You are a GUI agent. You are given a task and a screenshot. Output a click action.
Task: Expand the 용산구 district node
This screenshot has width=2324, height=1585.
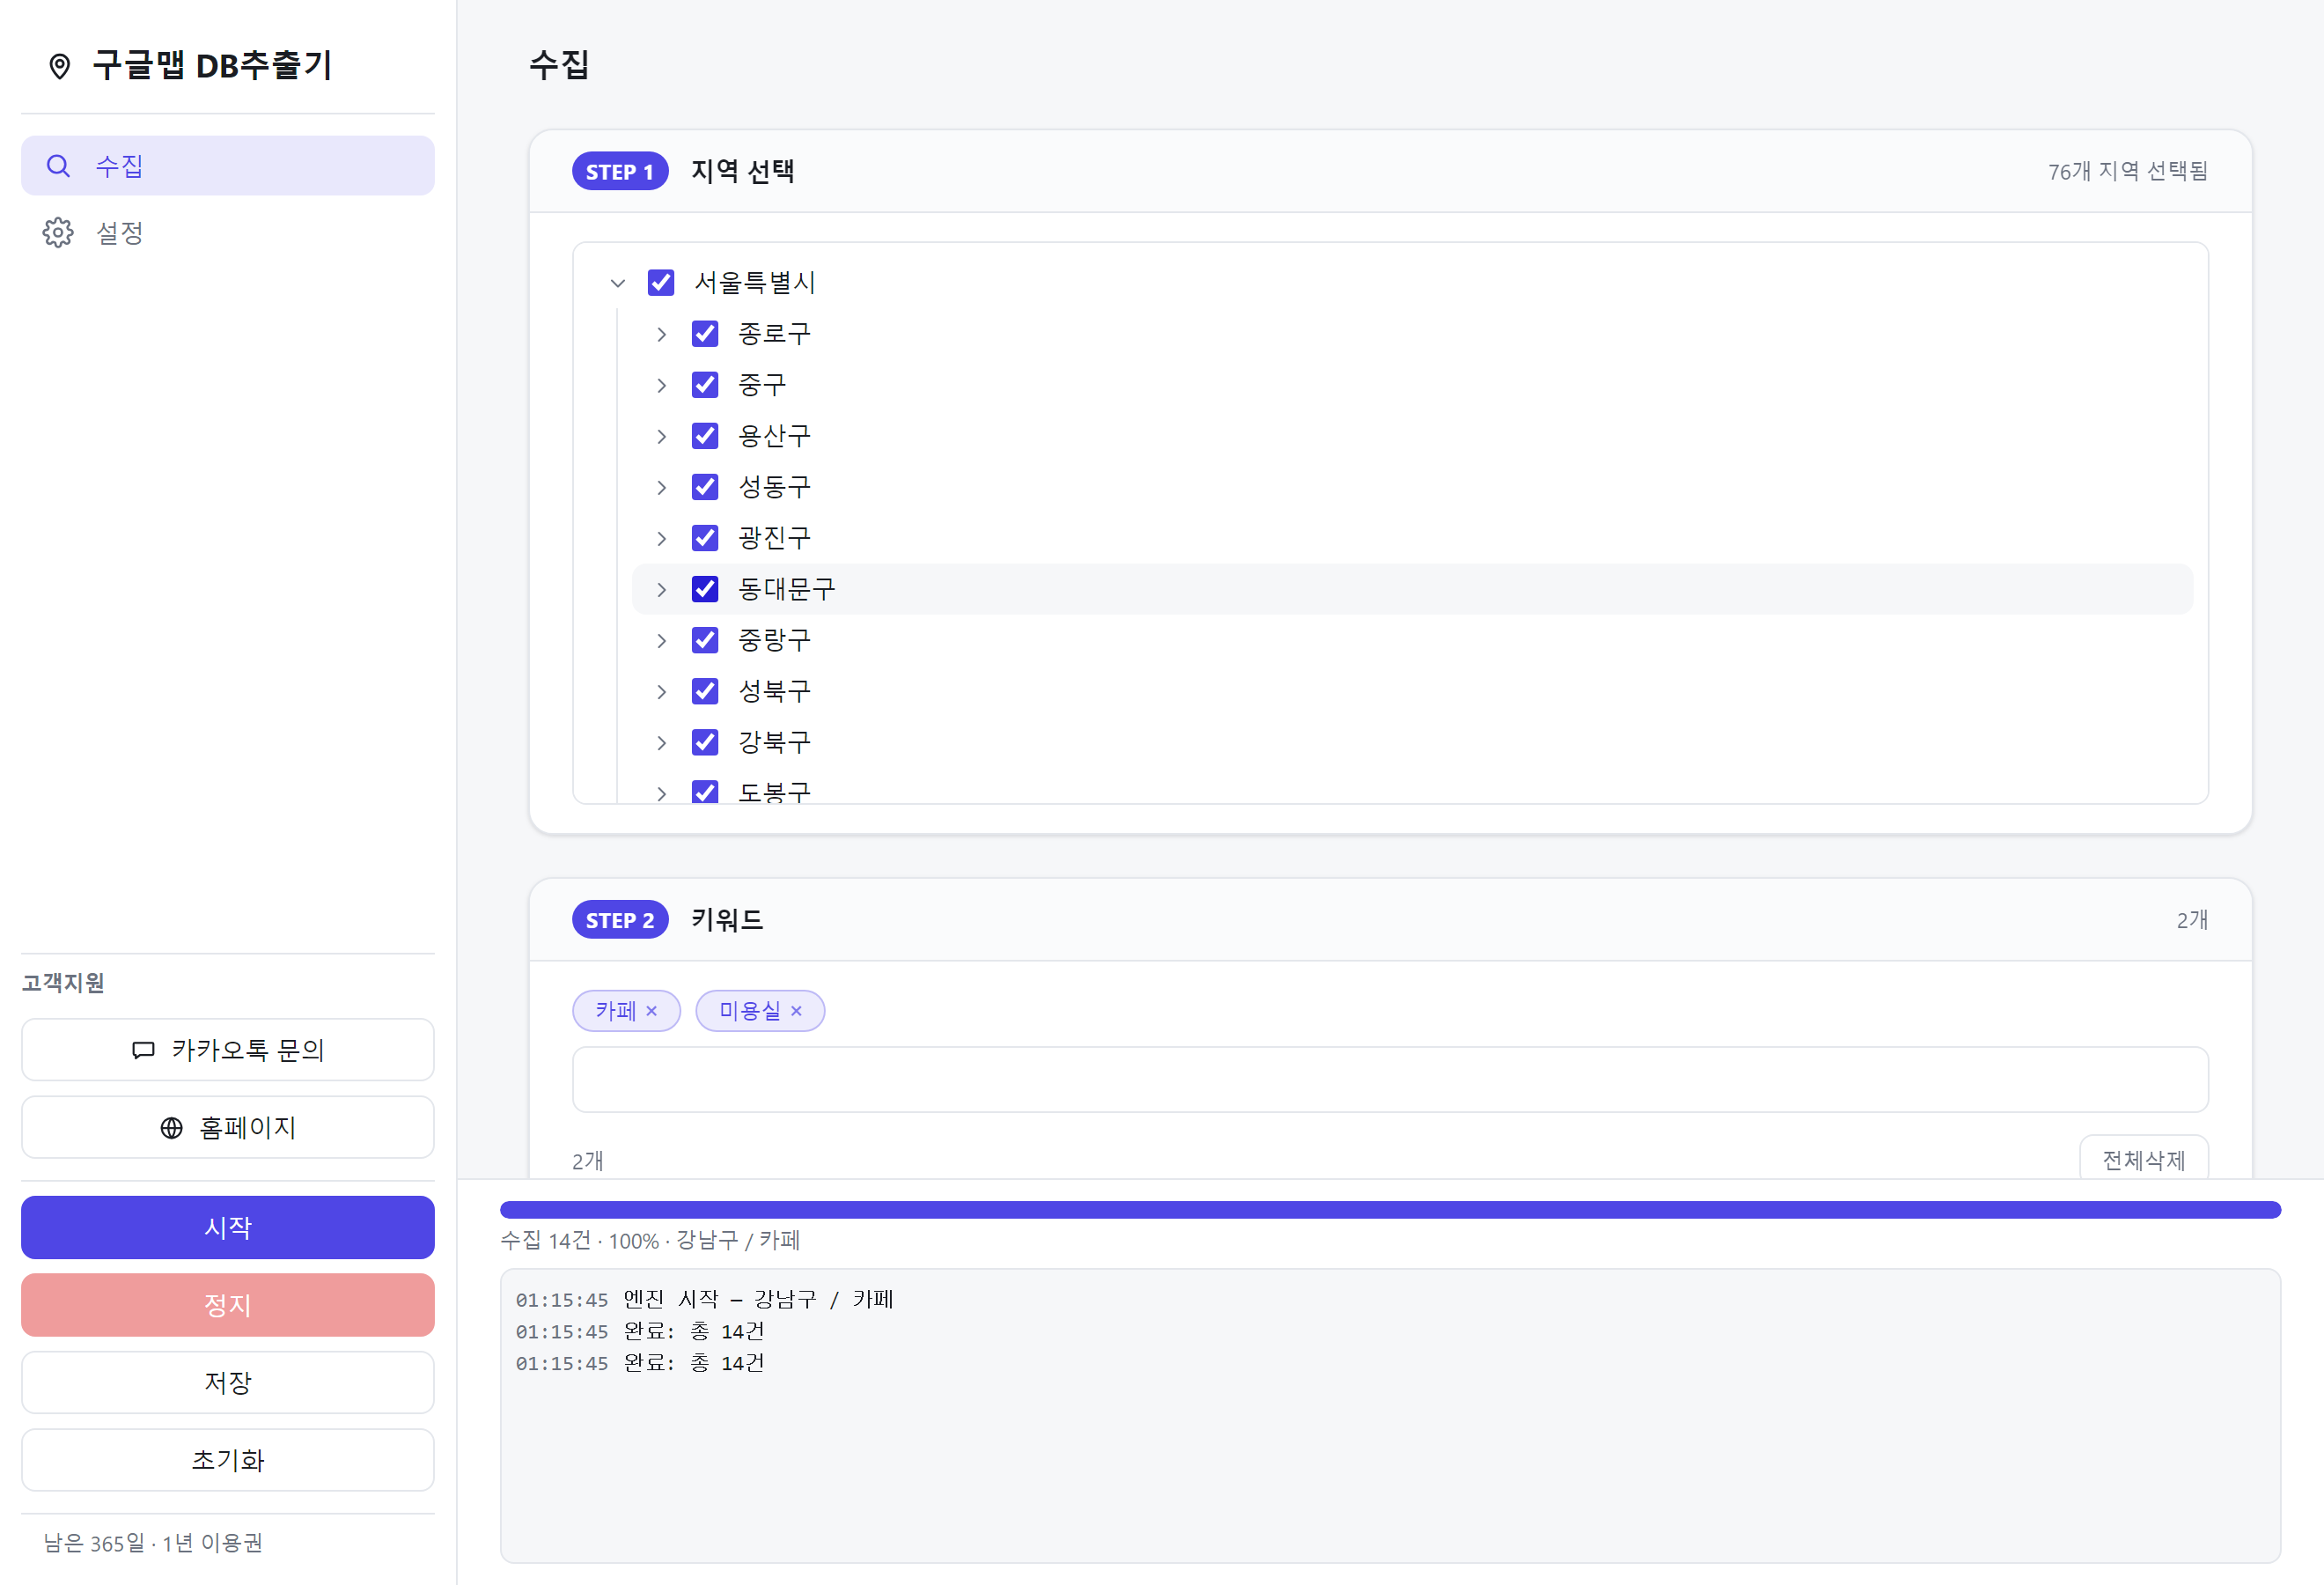[661, 436]
